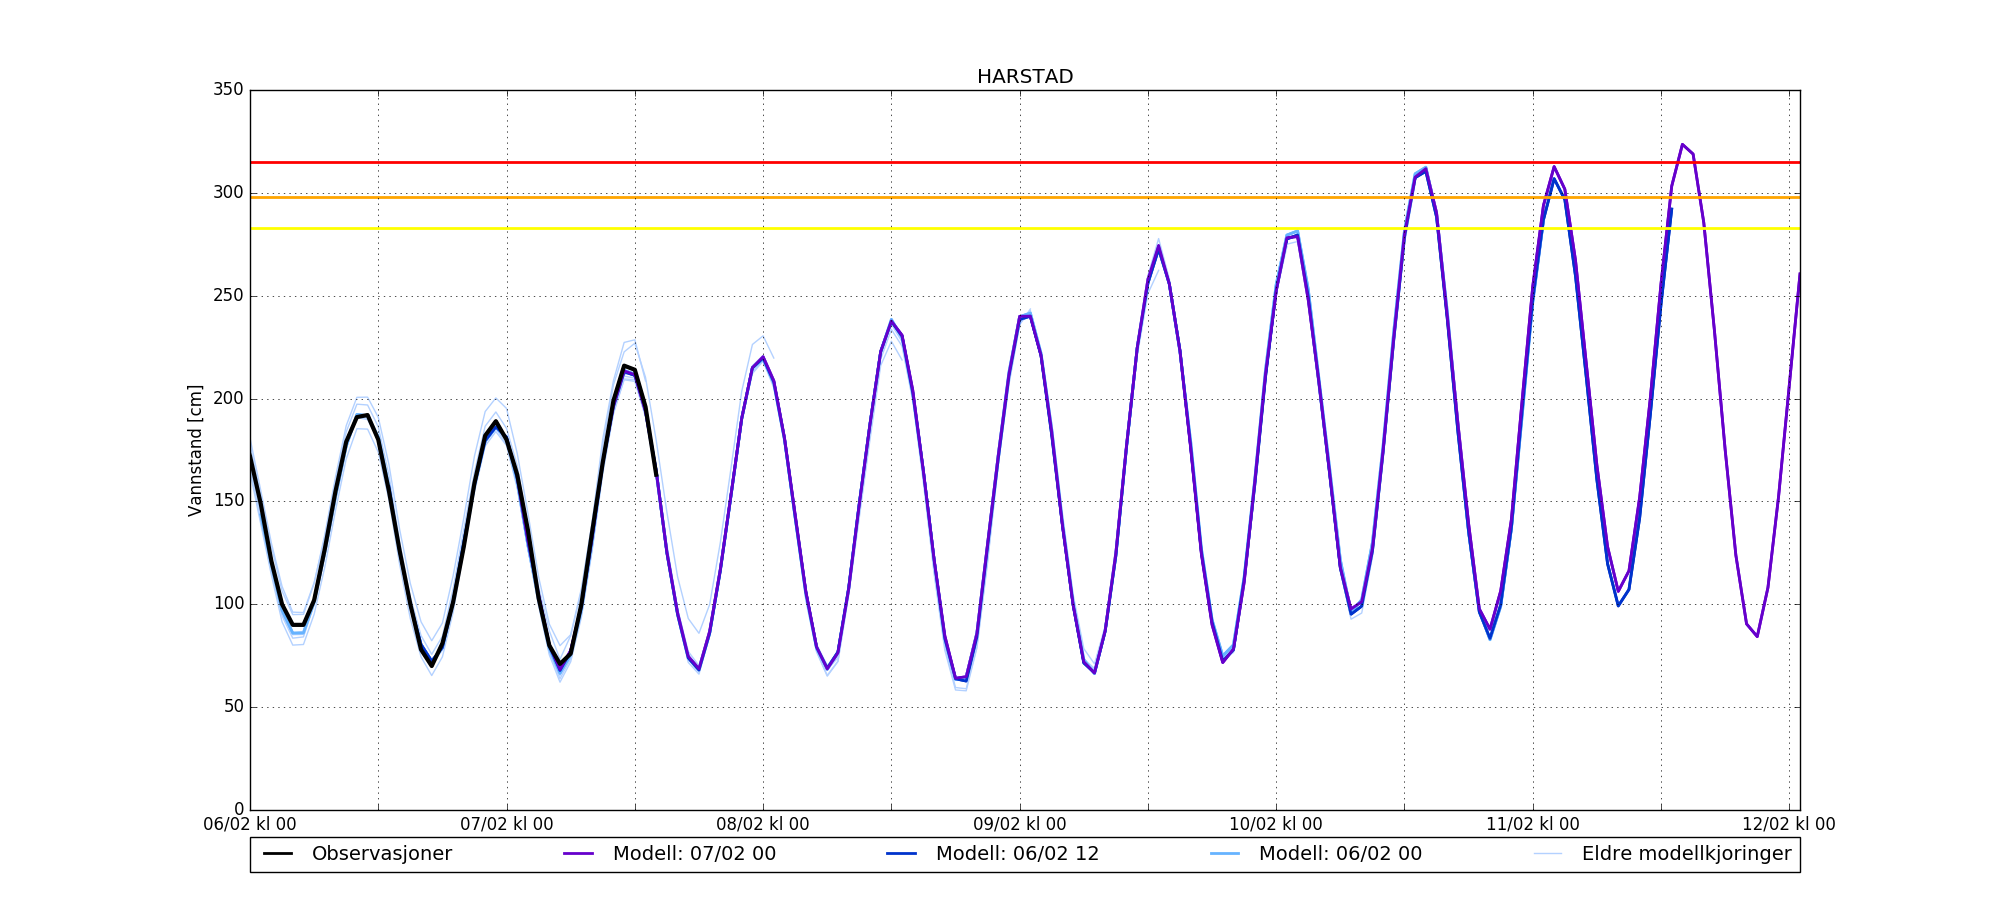
Task: Click the highest purple forecast peak above red line
Action: coord(1682,145)
